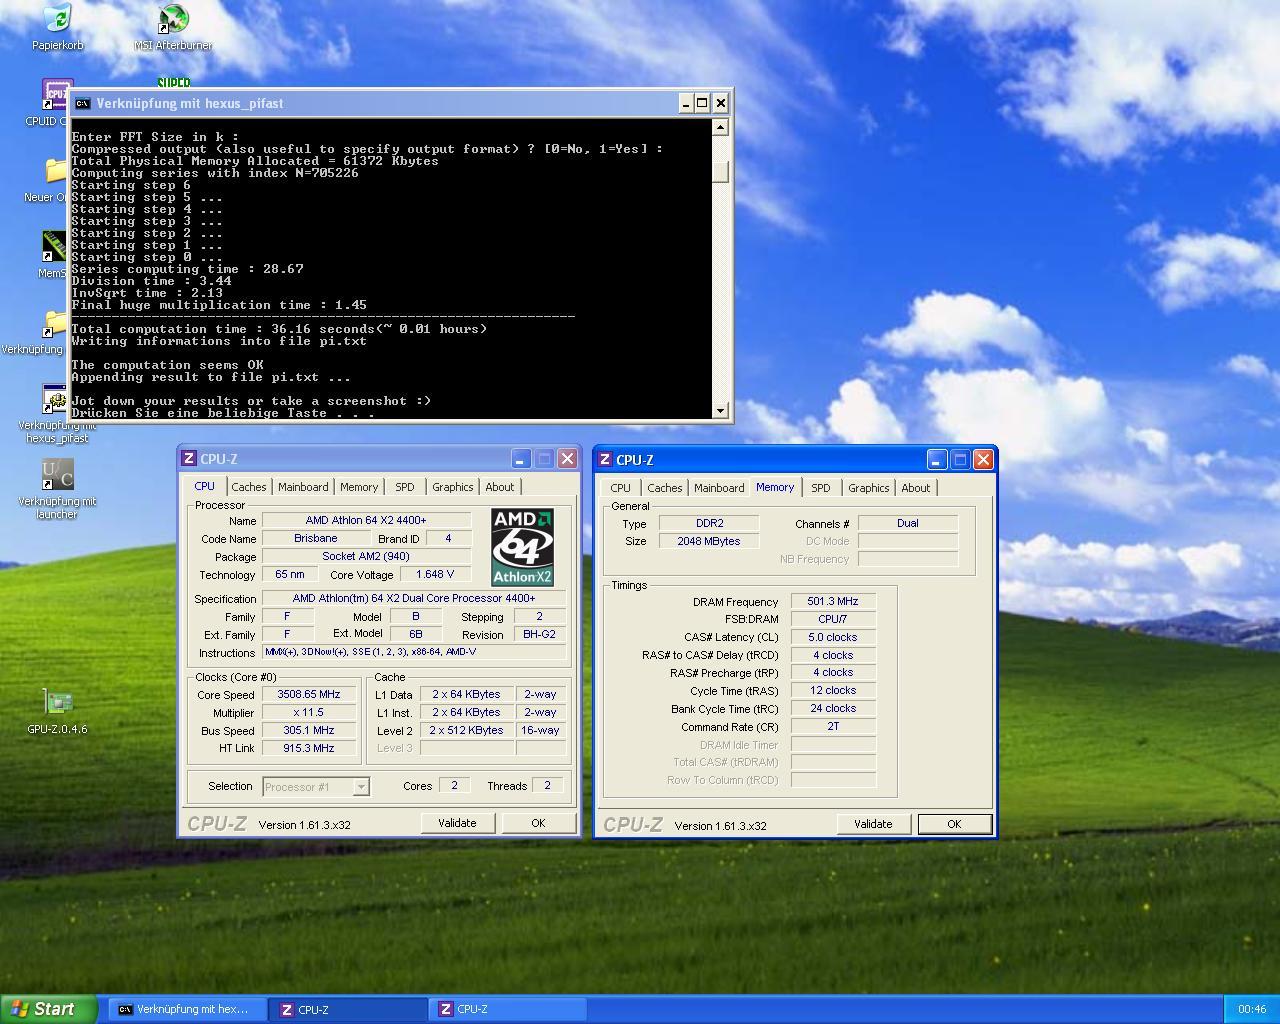Click console scrollbar down arrow
This screenshot has height=1024, width=1280.
coord(720,410)
